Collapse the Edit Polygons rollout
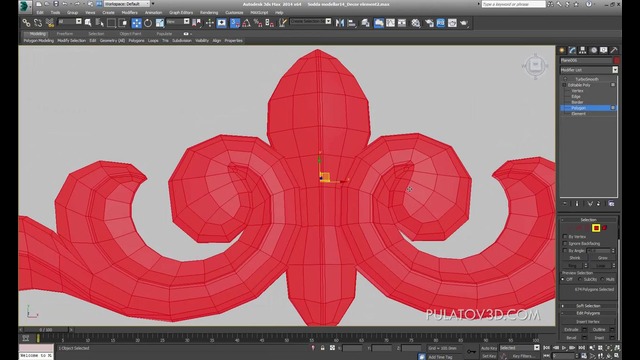 pos(588,313)
